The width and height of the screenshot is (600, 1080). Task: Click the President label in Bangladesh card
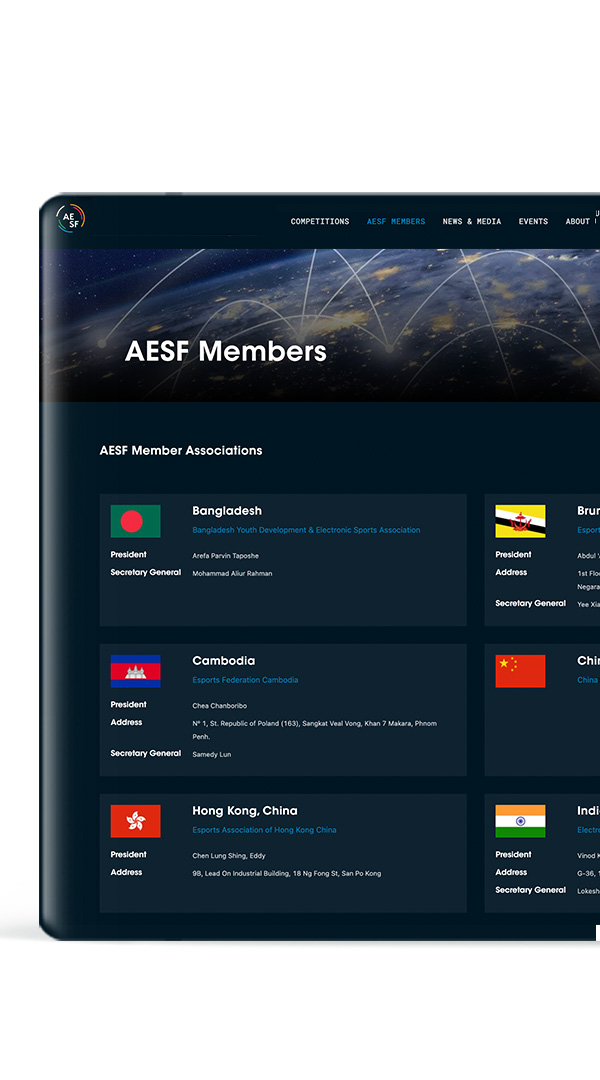(x=128, y=554)
